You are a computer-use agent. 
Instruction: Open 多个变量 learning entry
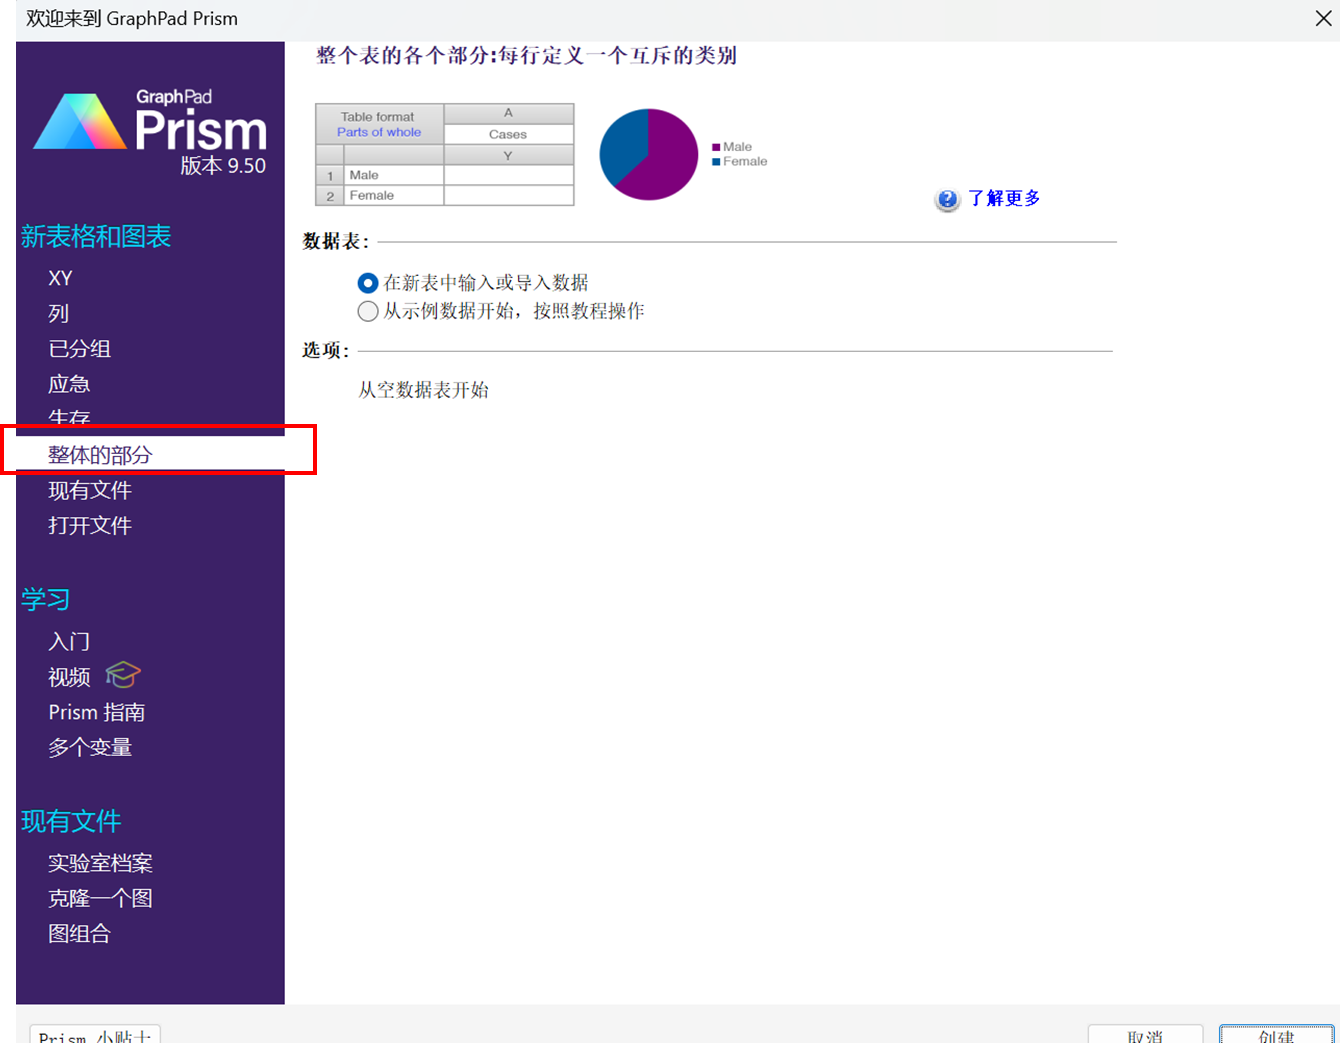90,747
